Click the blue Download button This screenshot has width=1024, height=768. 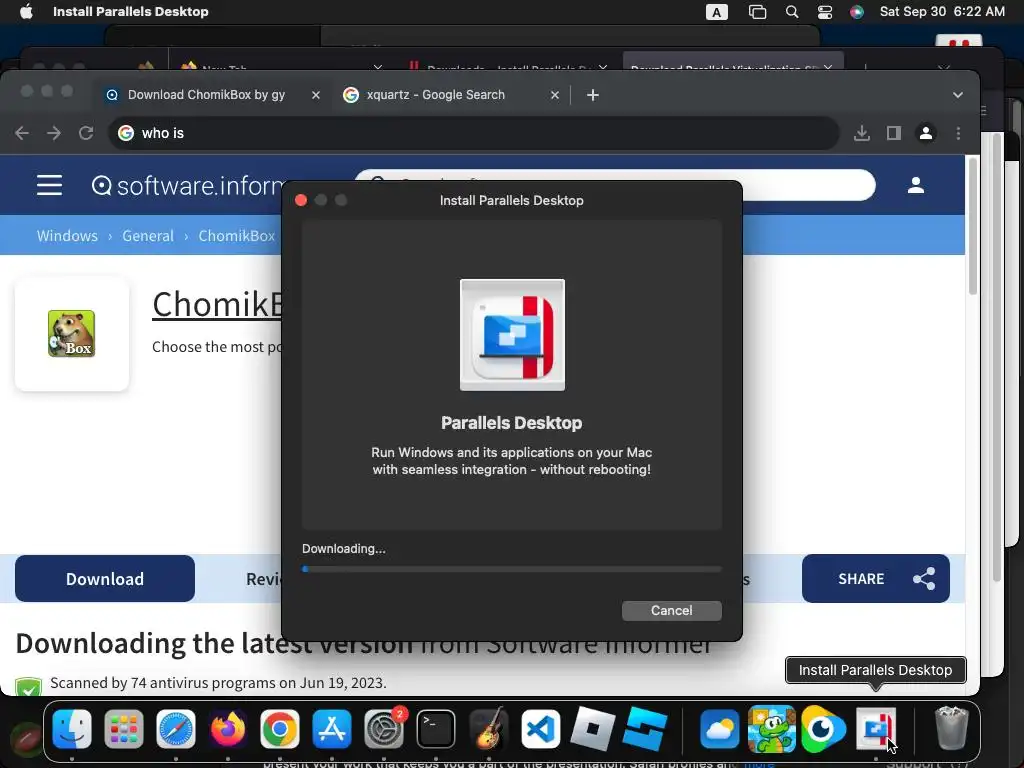[104, 579]
